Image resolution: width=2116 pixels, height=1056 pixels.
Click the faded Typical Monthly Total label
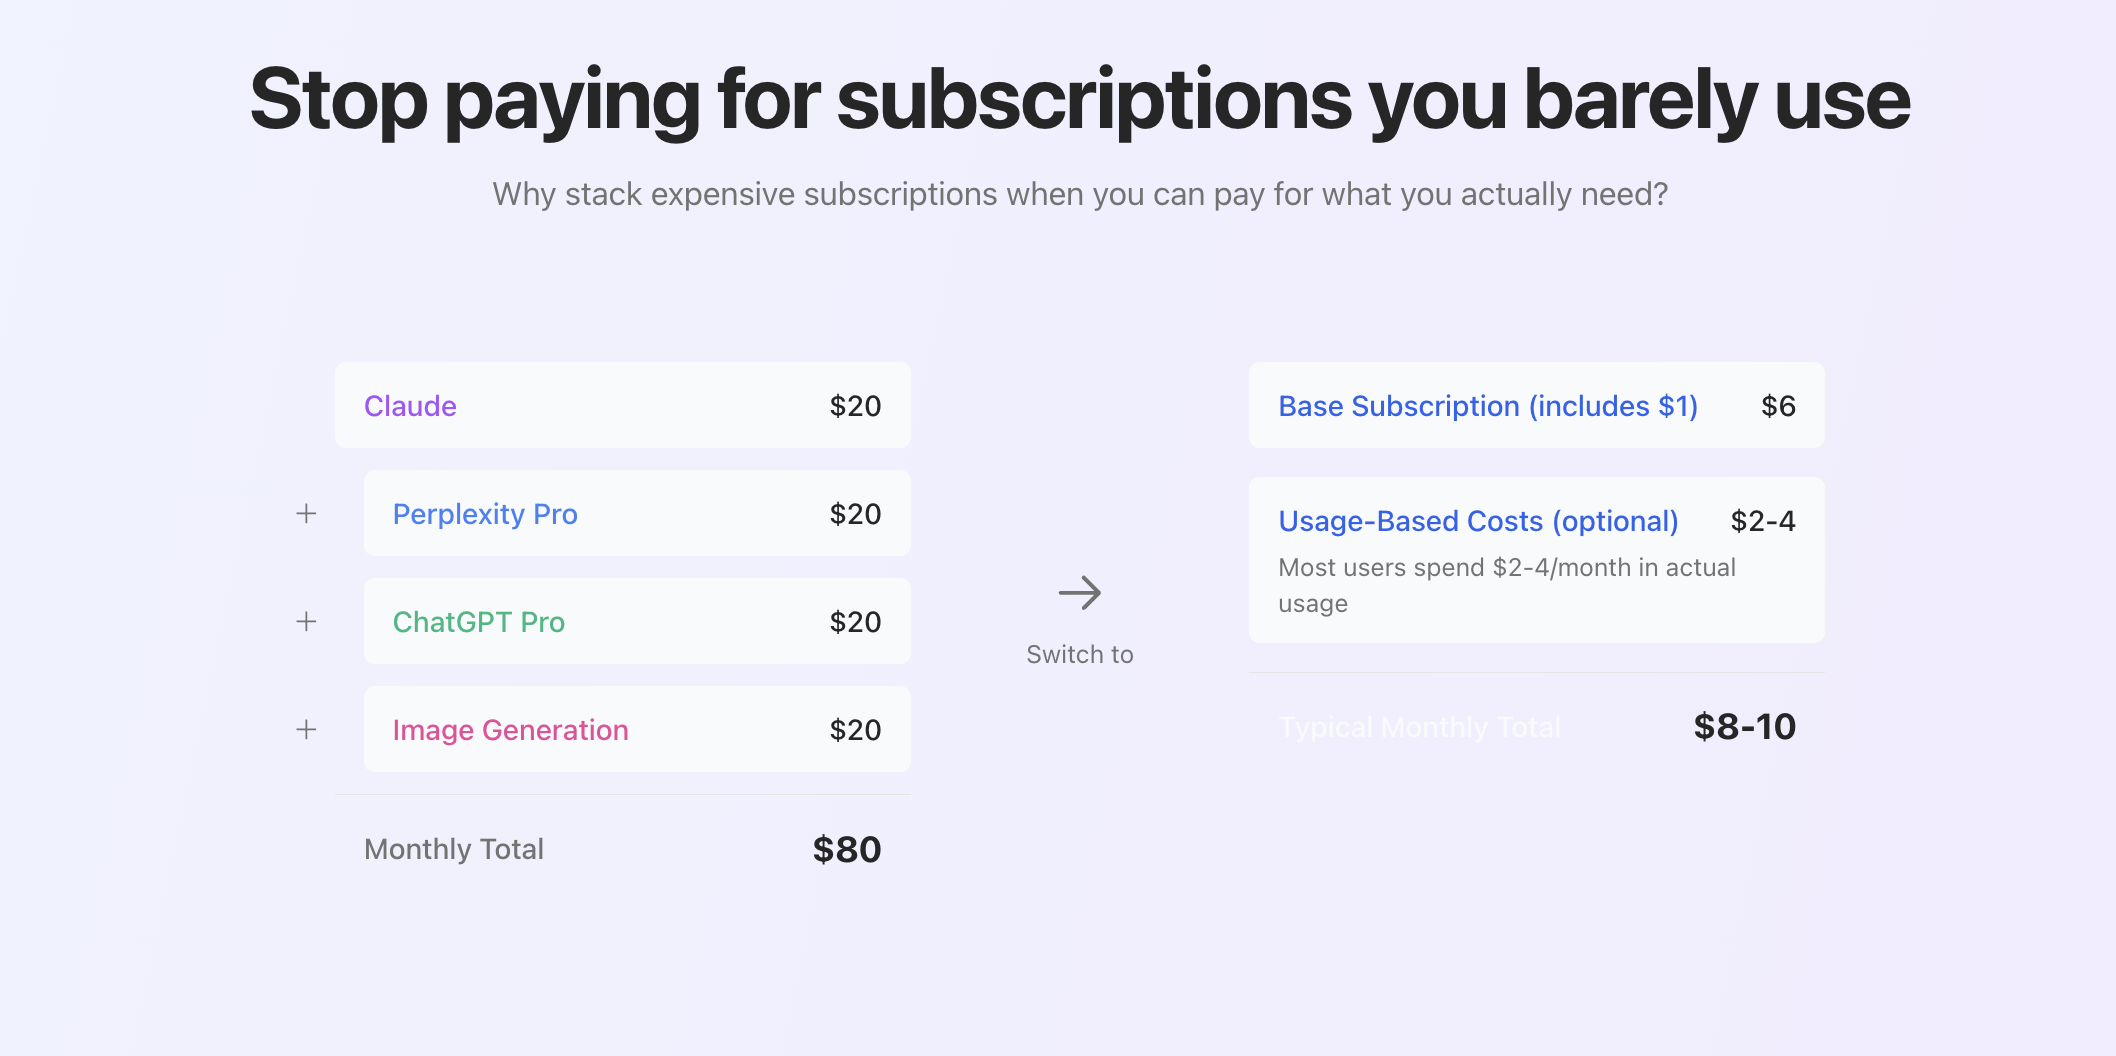tap(1420, 727)
